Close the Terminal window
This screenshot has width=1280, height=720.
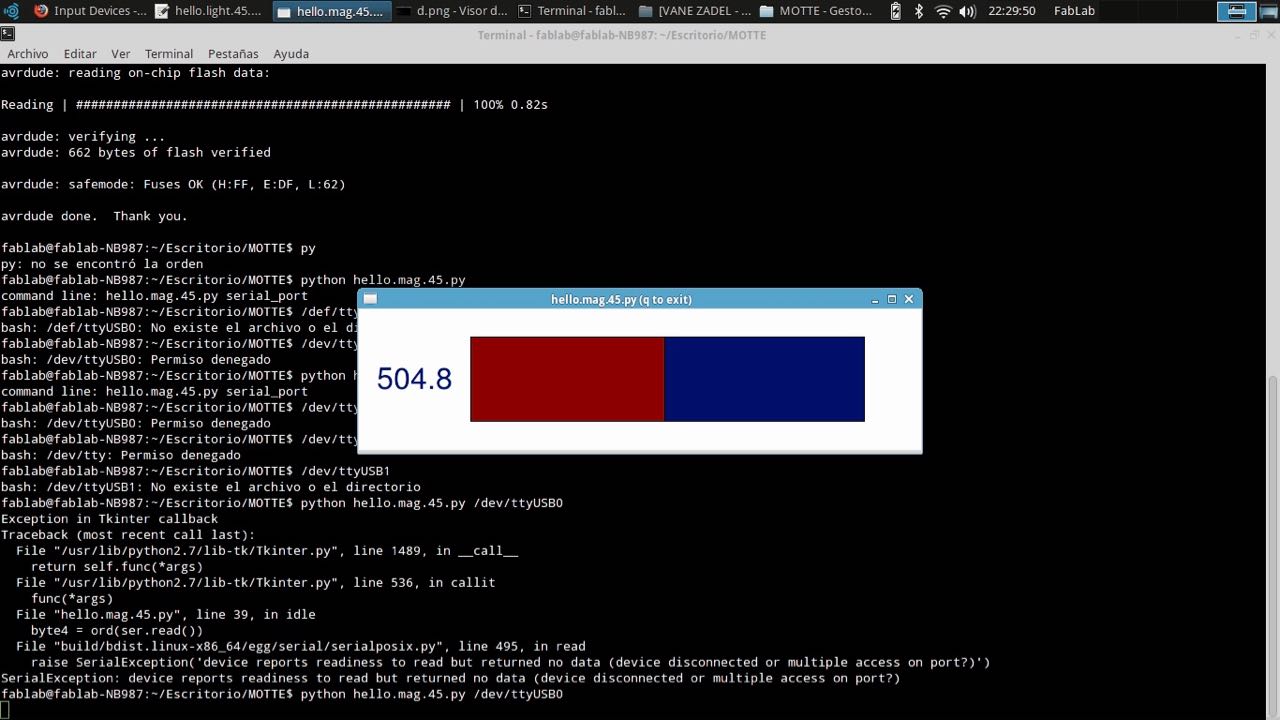click(x=1270, y=35)
